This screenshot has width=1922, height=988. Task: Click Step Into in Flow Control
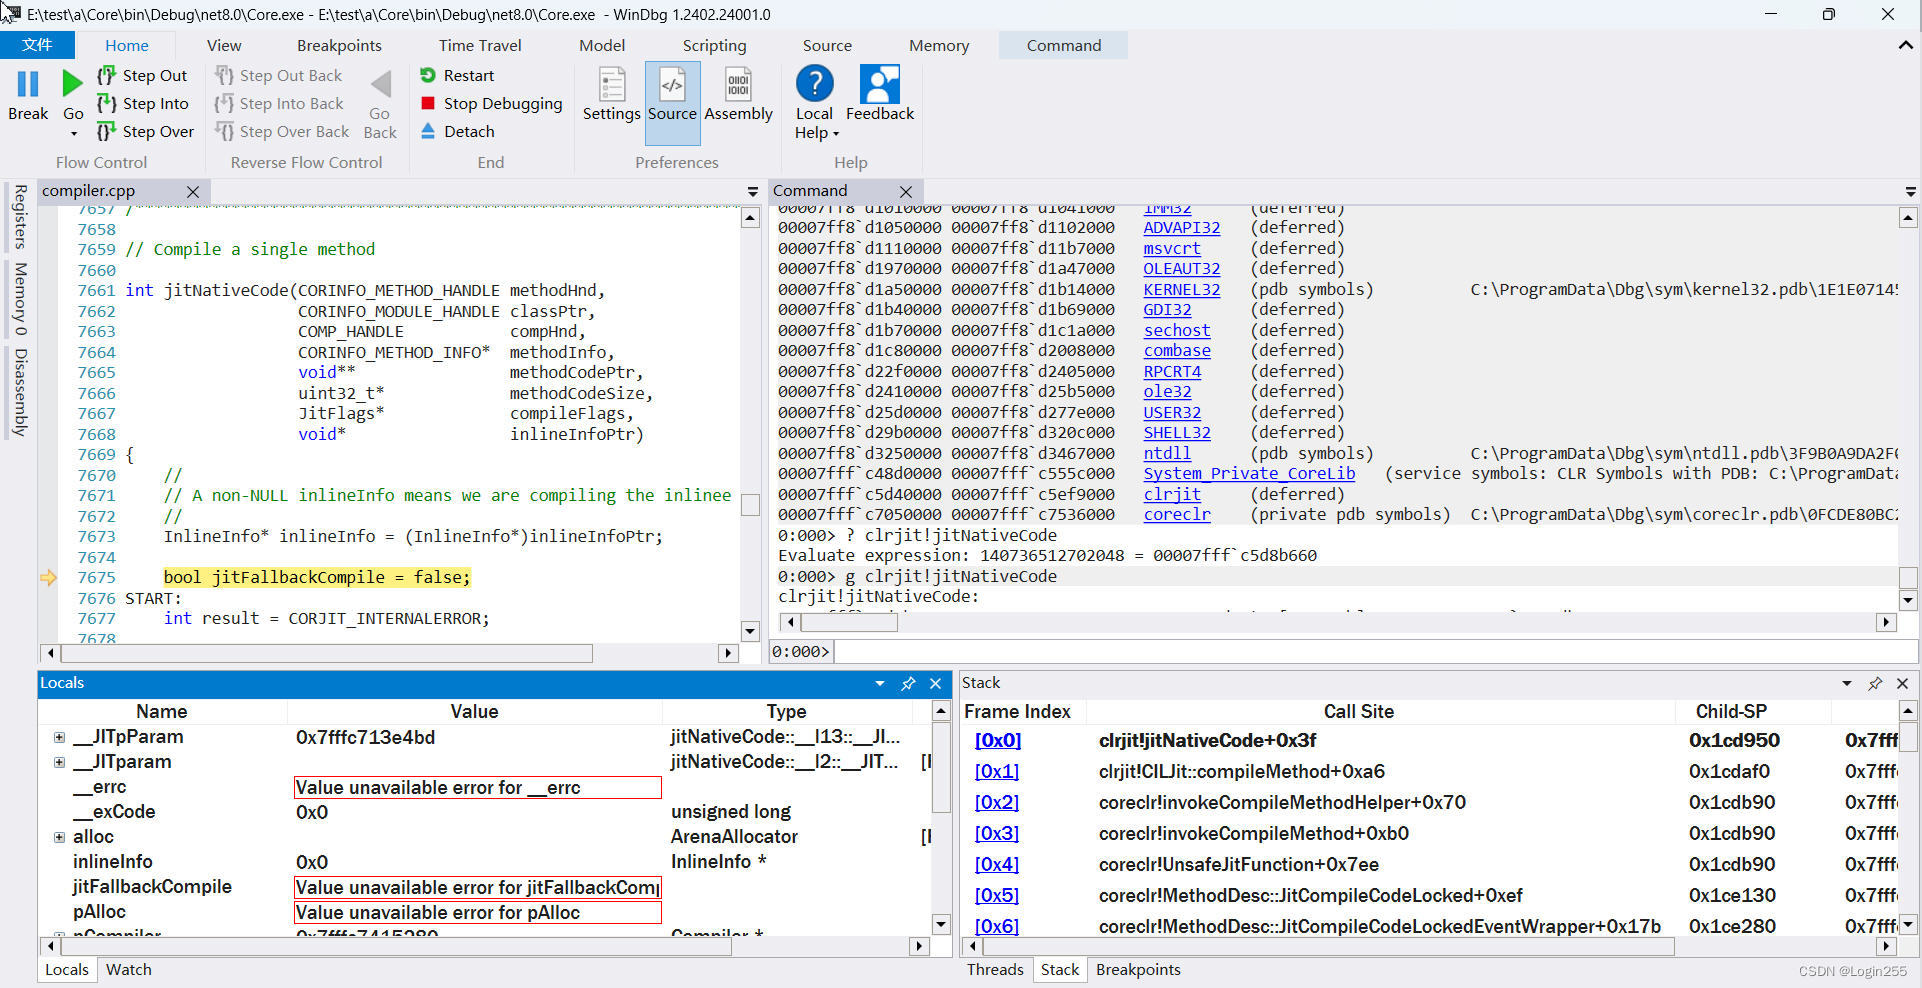tap(142, 103)
